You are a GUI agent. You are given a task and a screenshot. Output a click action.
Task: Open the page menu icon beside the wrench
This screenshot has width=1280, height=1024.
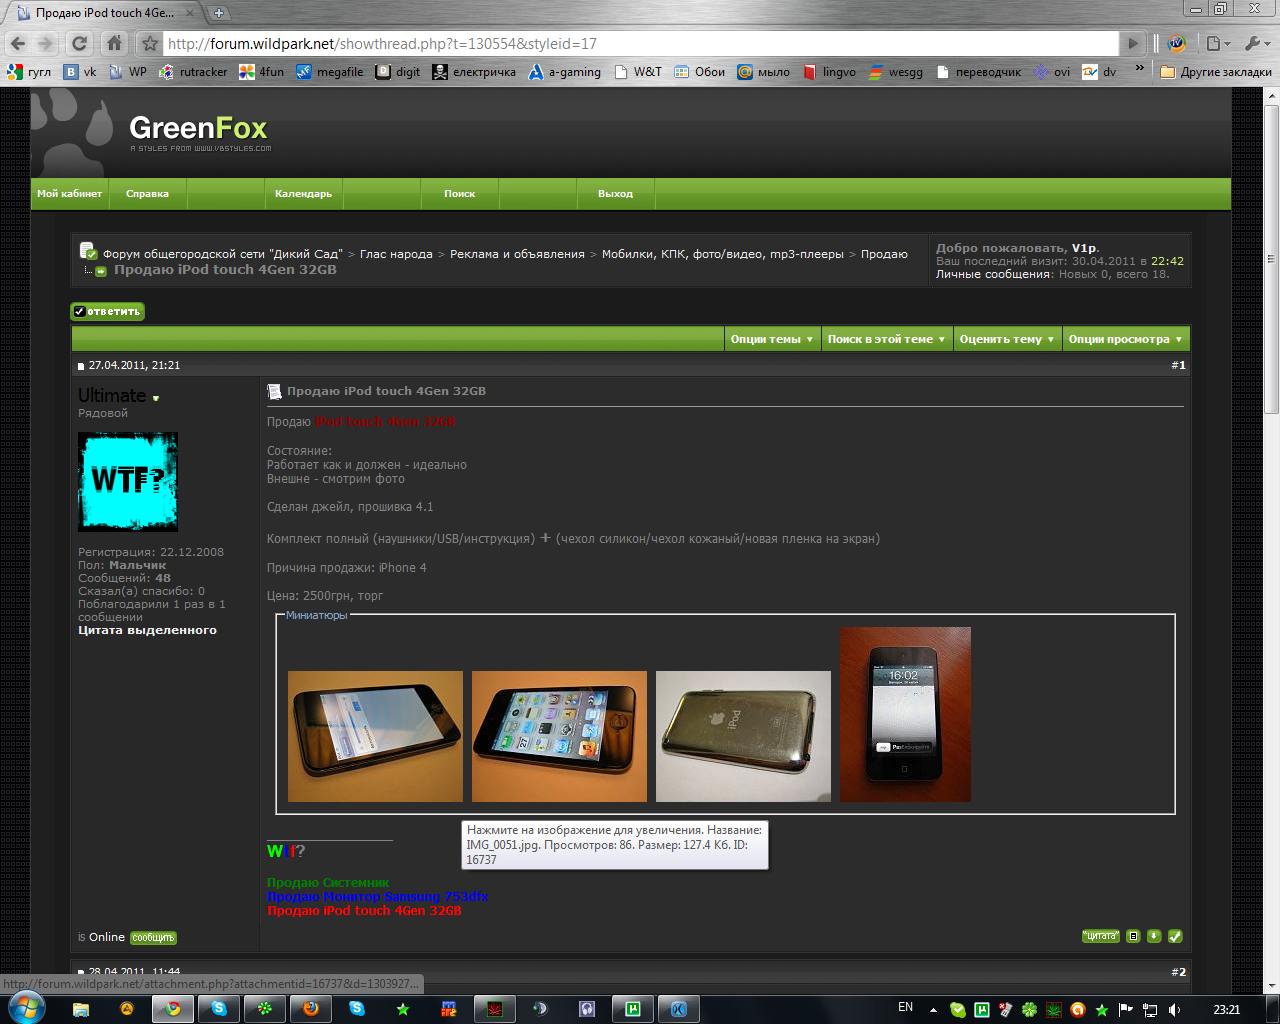(1217, 43)
